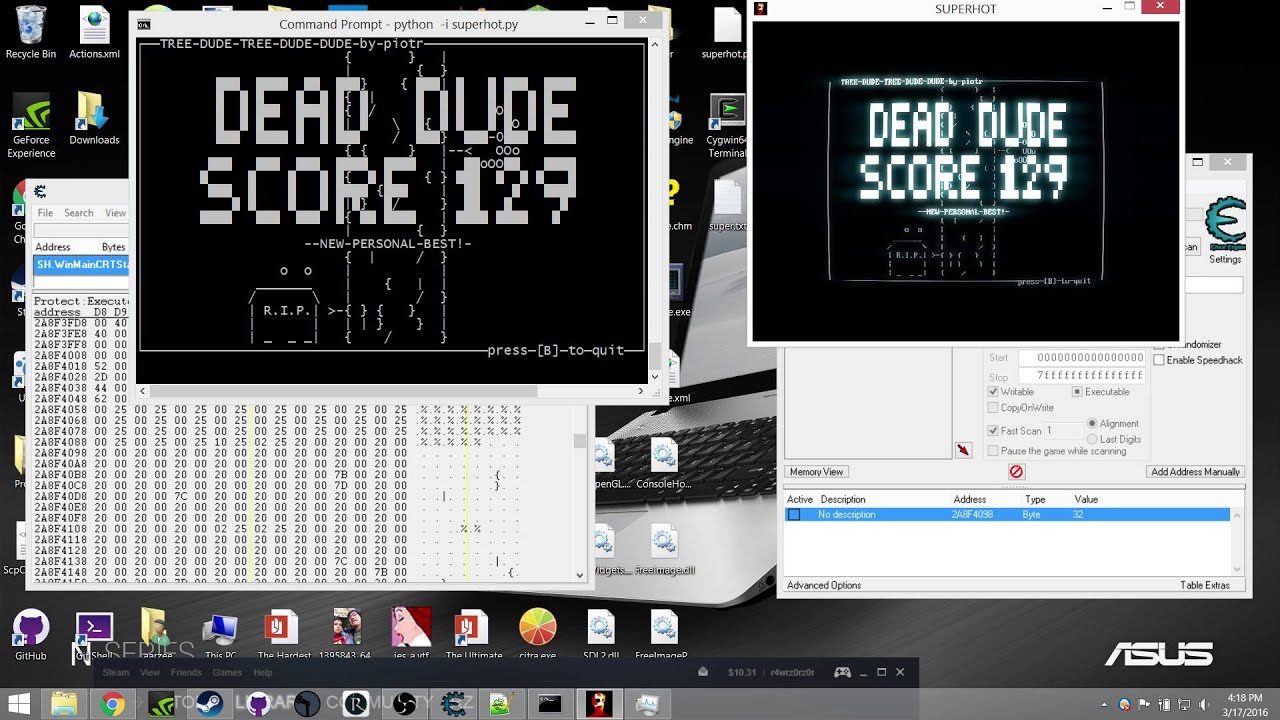The height and width of the screenshot is (720, 1280).
Task: Toggle the Writable checkbox
Action: click(x=993, y=392)
